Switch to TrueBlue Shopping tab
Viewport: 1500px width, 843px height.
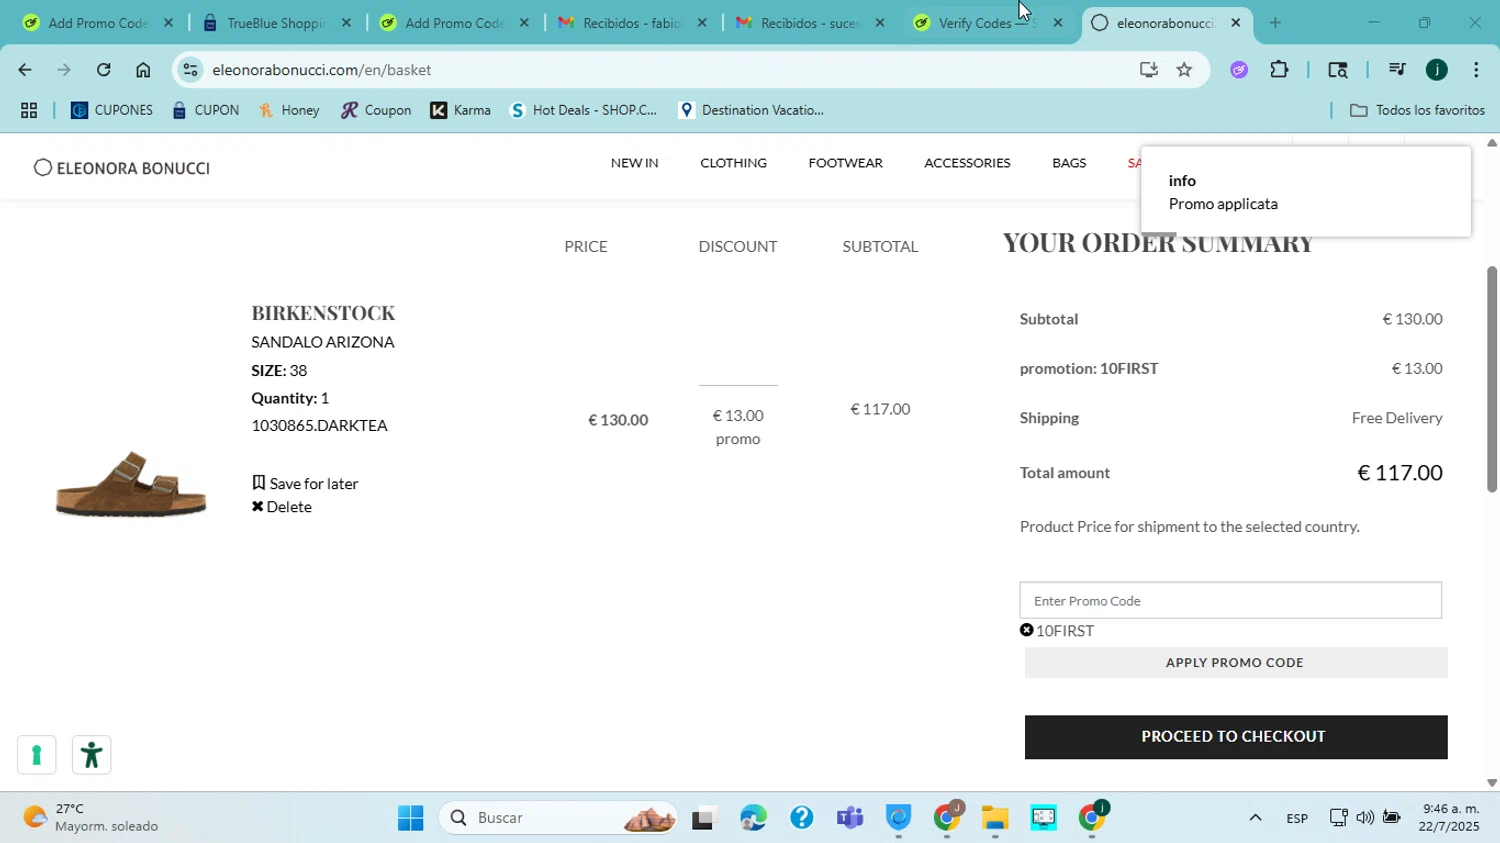[x=274, y=22]
